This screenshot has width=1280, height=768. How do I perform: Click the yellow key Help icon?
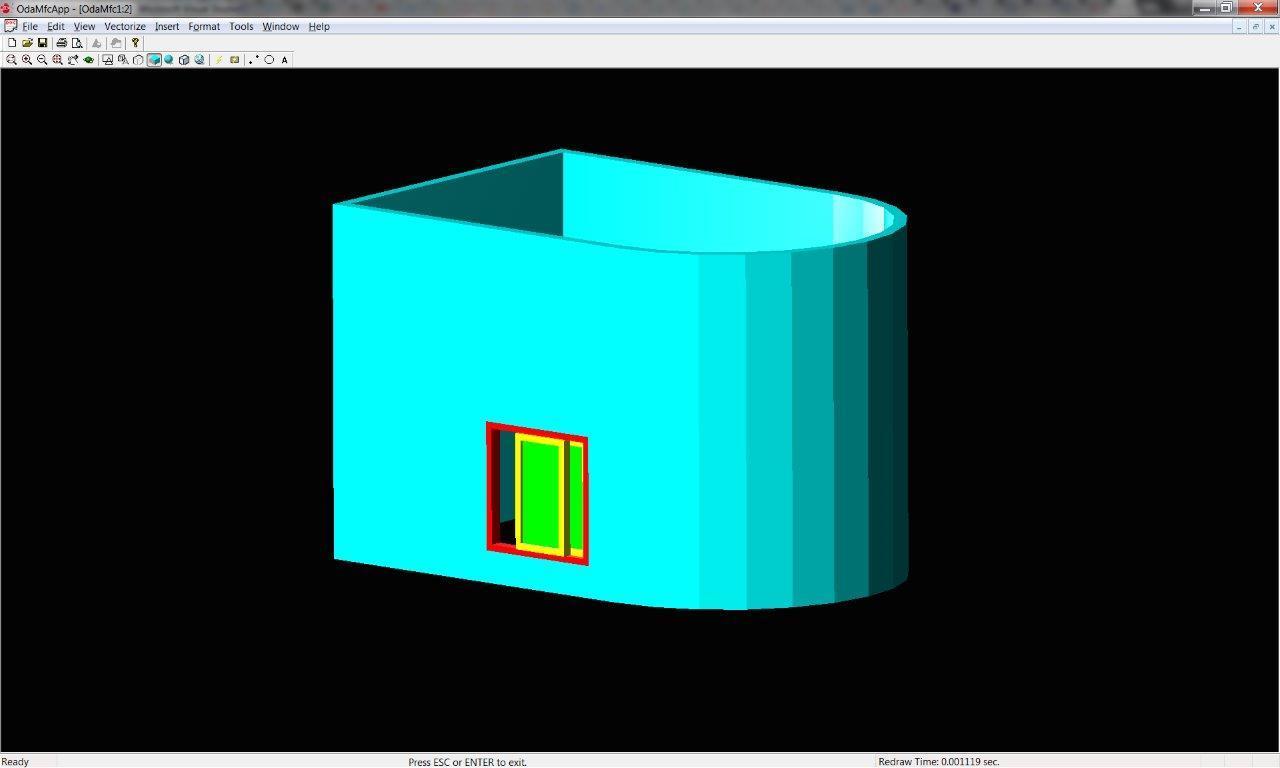(x=135, y=43)
